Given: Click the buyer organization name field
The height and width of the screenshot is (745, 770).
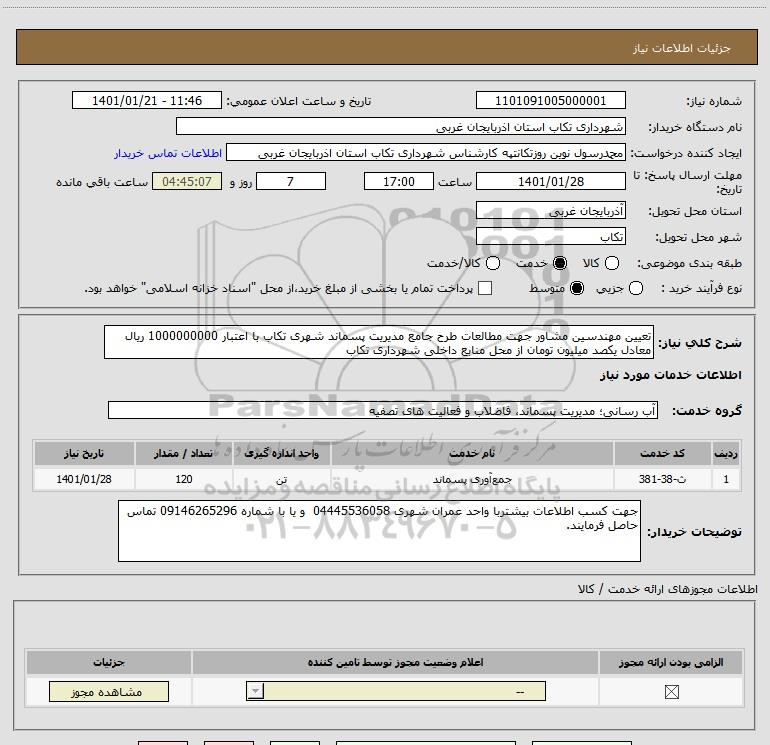Looking at the screenshot, I should [x=401, y=126].
